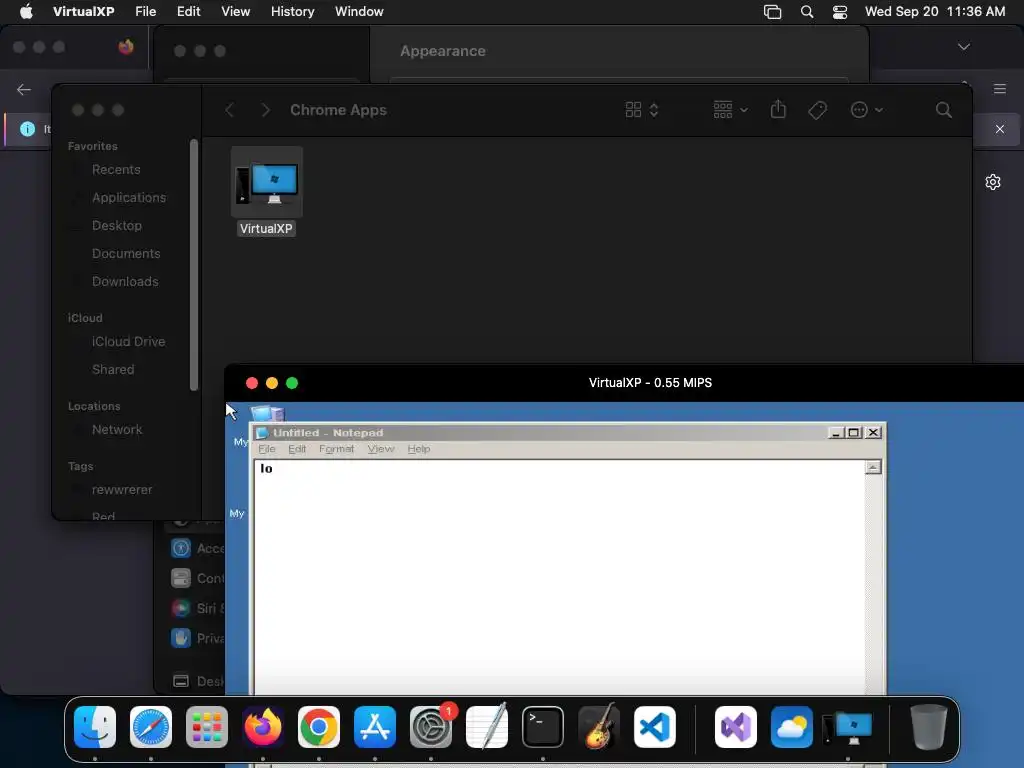Open Visual Studio purple icon in dock

(736, 727)
